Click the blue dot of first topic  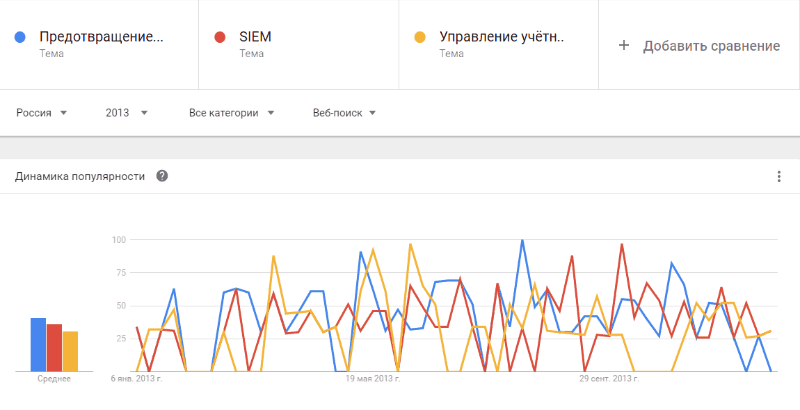pyautogui.click(x=20, y=38)
